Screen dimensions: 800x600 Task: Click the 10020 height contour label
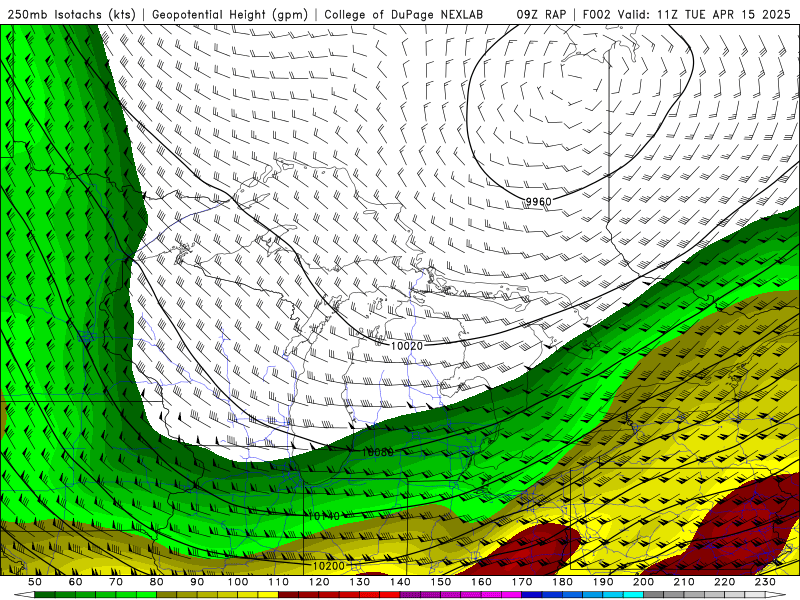[x=407, y=346]
